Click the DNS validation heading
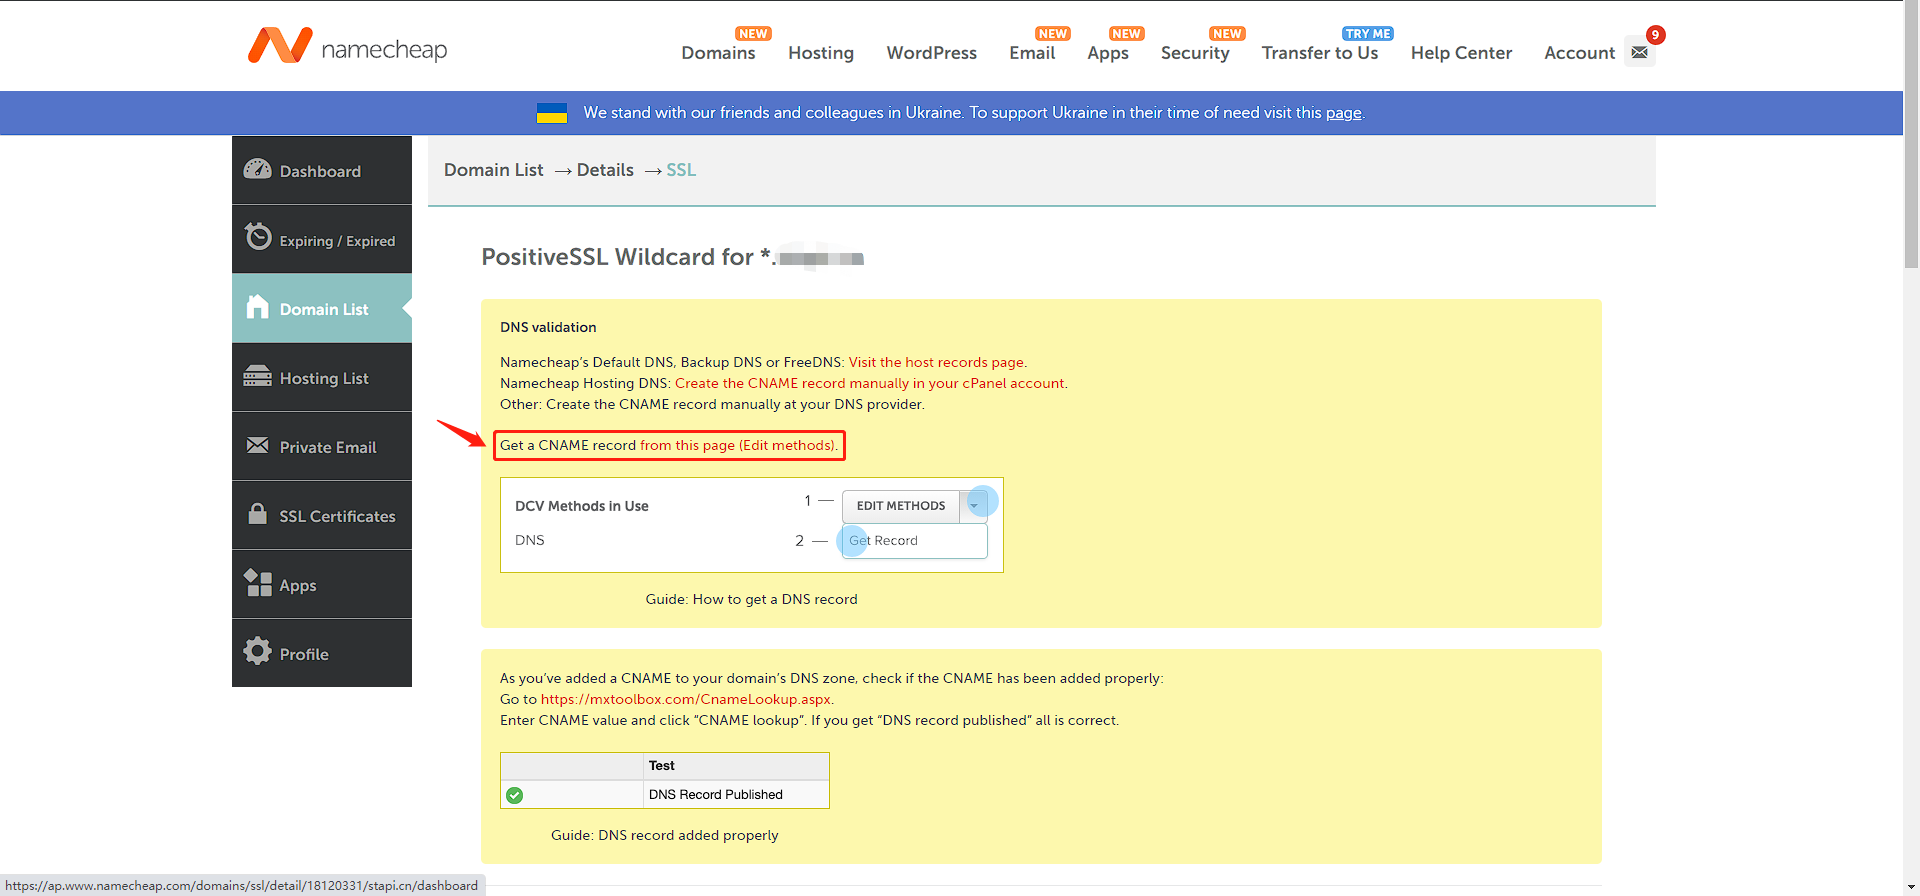Image resolution: width=1920 pixels, height=896 pixels. point(548,327)
